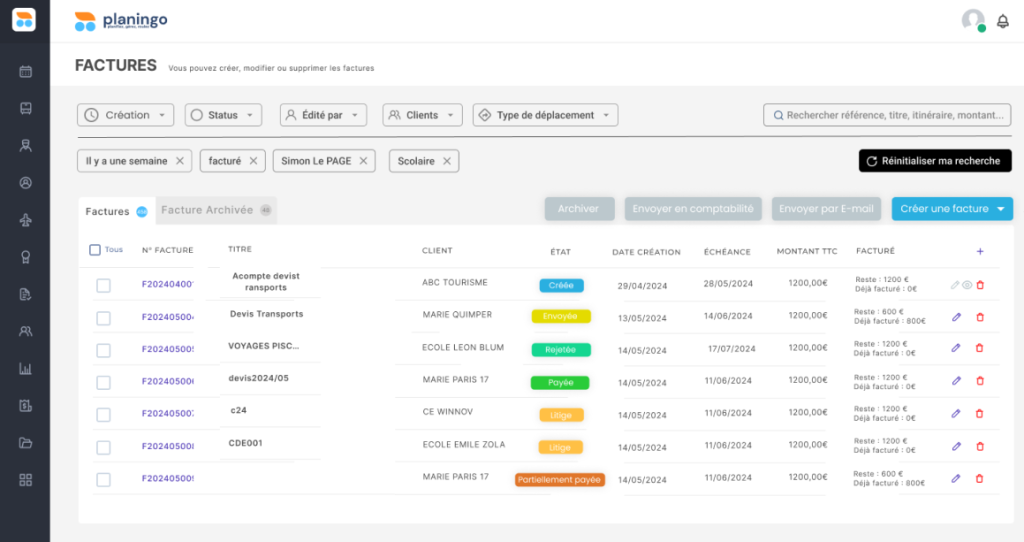Viewport: 1024px width, 542px height.
Task: Click Réinitialiser ma recherche button
Action: [x=935, y=161]
